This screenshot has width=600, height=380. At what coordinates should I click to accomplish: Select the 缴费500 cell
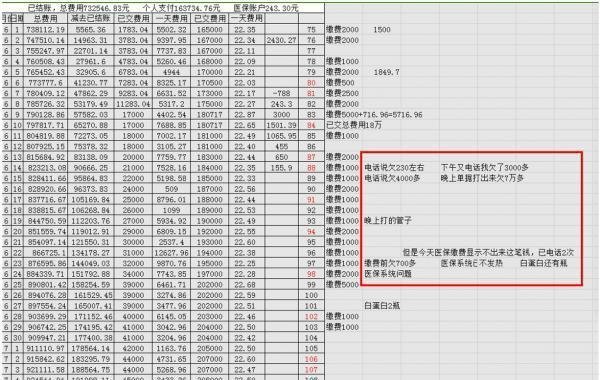click(x=340, y=83)
